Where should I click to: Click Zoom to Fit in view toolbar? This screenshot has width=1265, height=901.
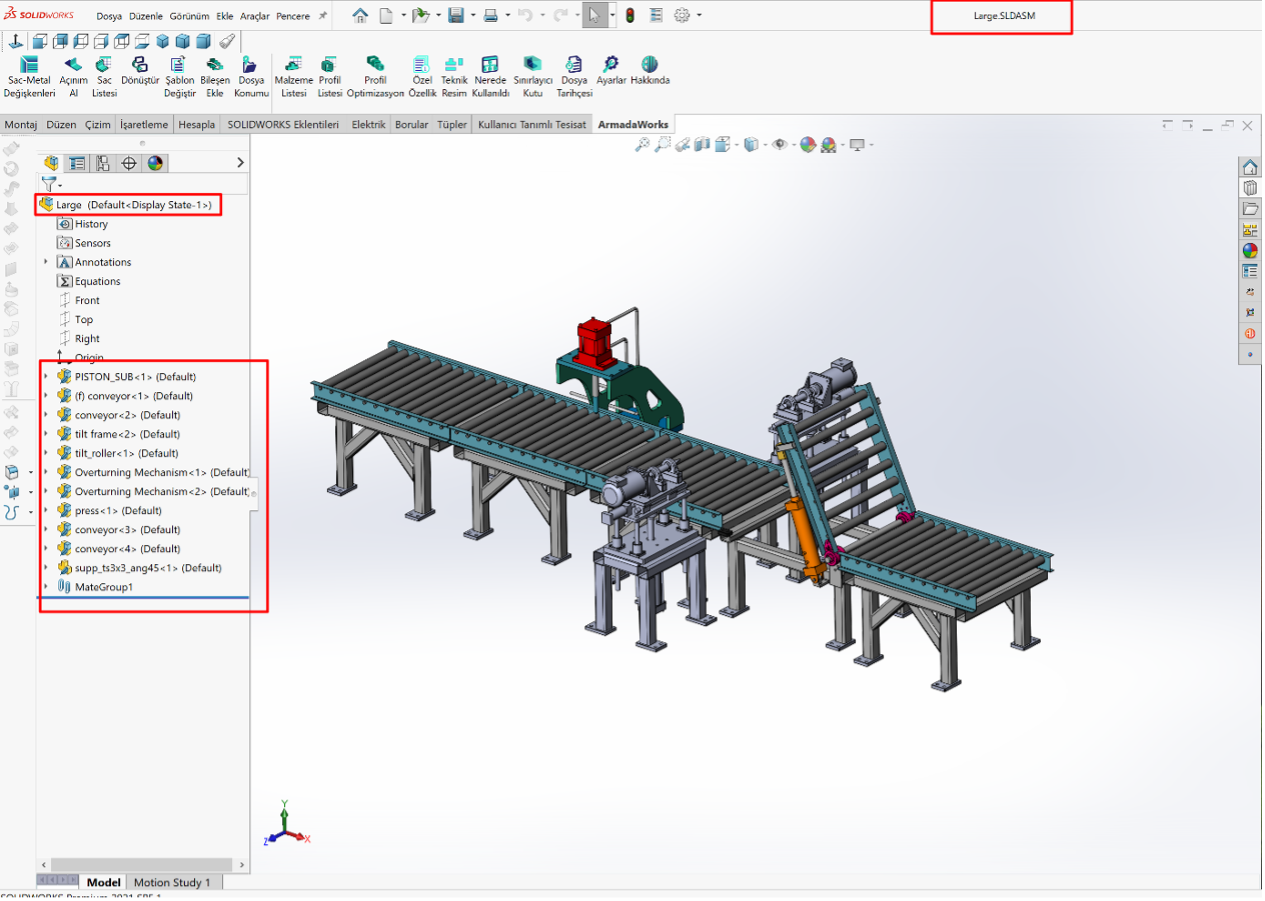[643, 145]
